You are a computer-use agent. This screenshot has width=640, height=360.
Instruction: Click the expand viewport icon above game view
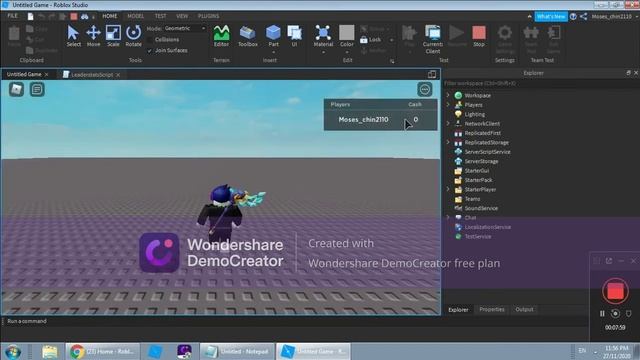[432, 74]
